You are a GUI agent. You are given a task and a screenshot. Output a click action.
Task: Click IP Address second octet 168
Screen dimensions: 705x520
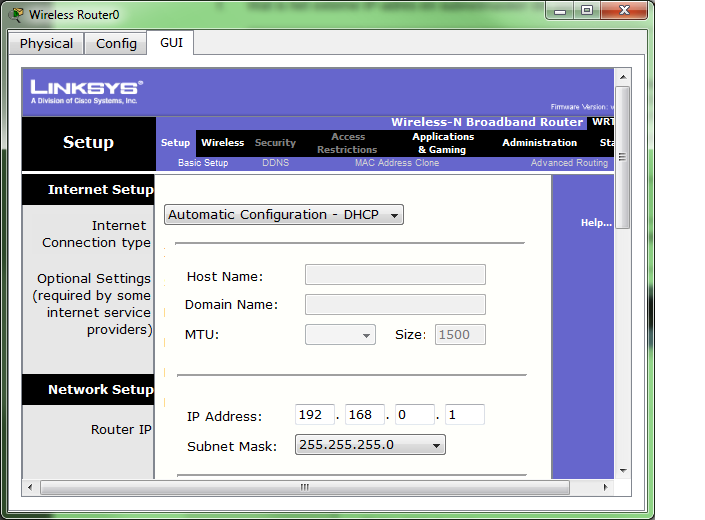[365, 414]
